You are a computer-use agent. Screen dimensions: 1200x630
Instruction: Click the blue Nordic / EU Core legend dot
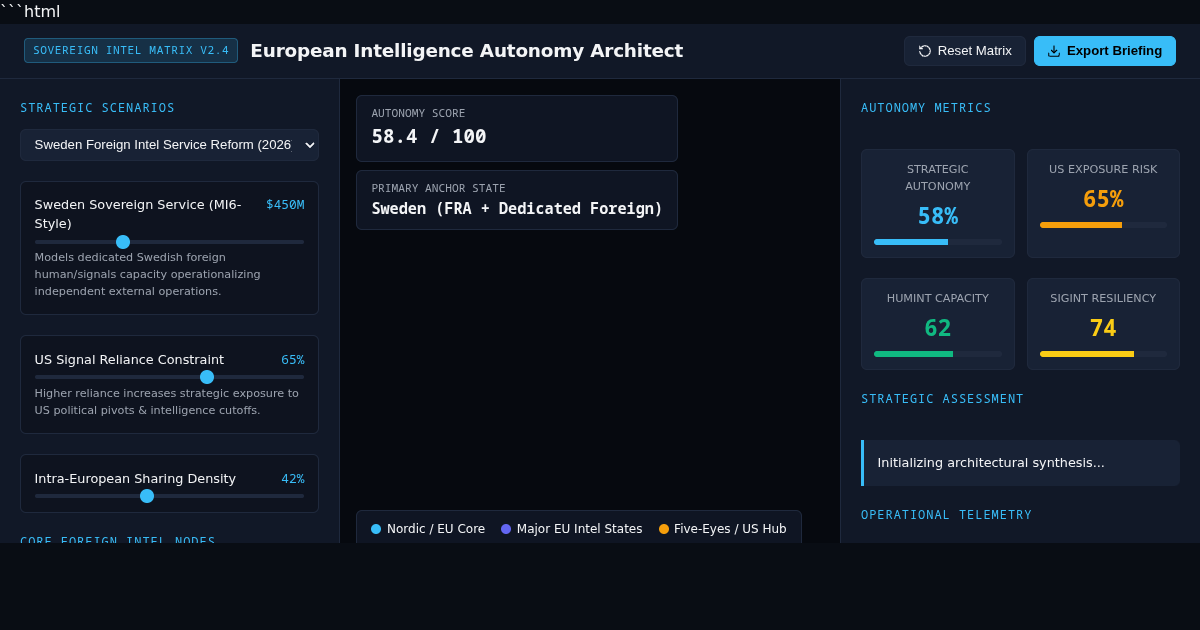[x=376, y=529]
